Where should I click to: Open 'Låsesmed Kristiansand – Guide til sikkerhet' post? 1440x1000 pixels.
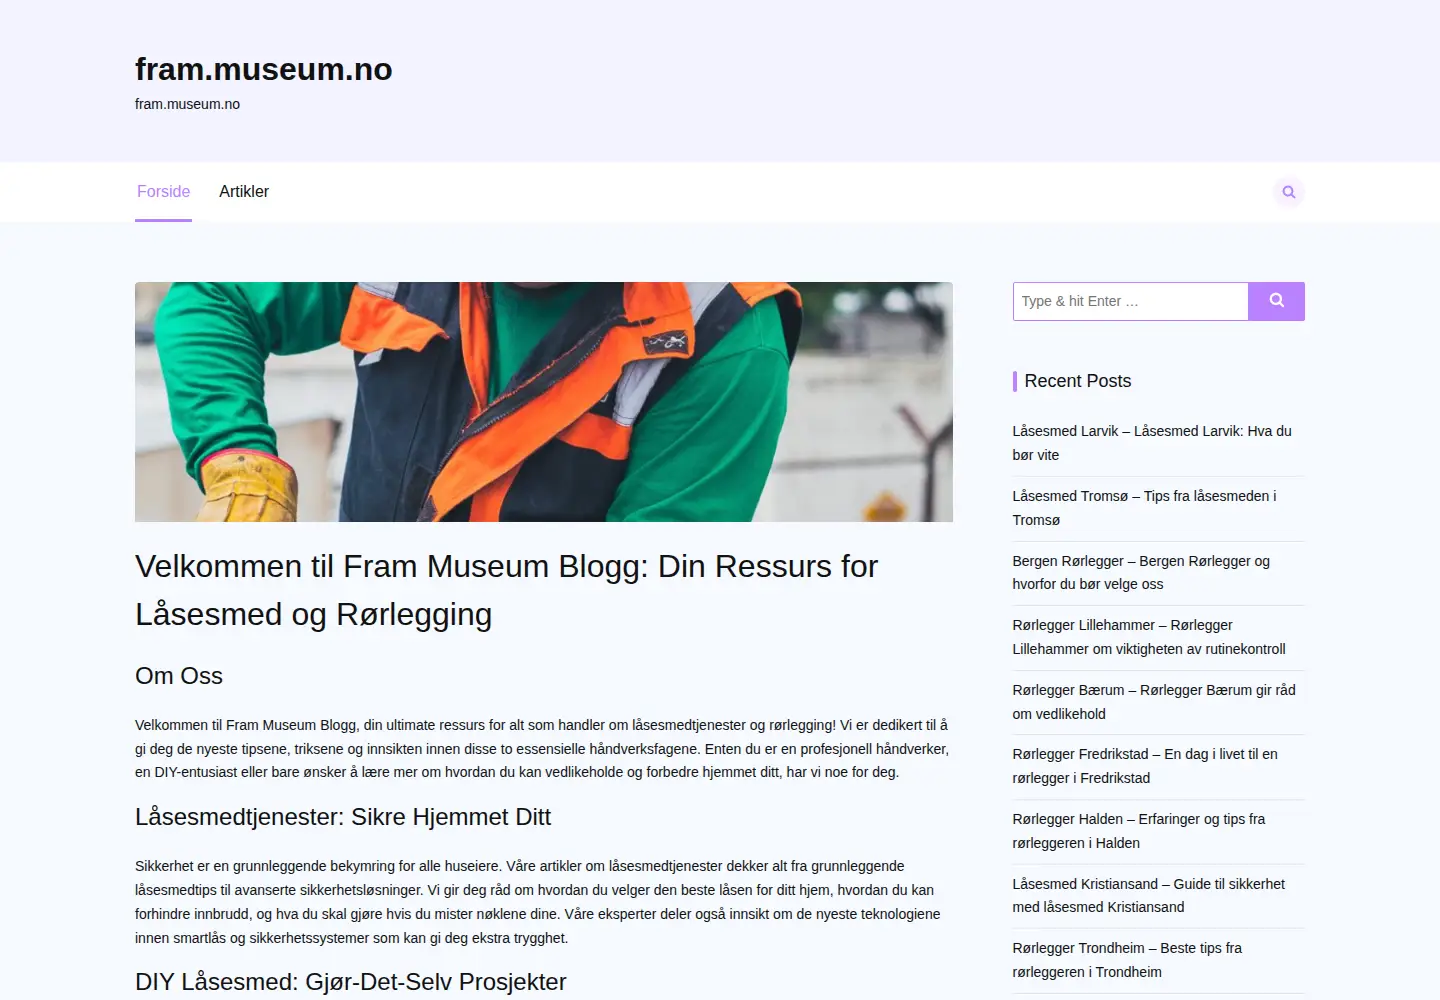[x=1149, y=896]
